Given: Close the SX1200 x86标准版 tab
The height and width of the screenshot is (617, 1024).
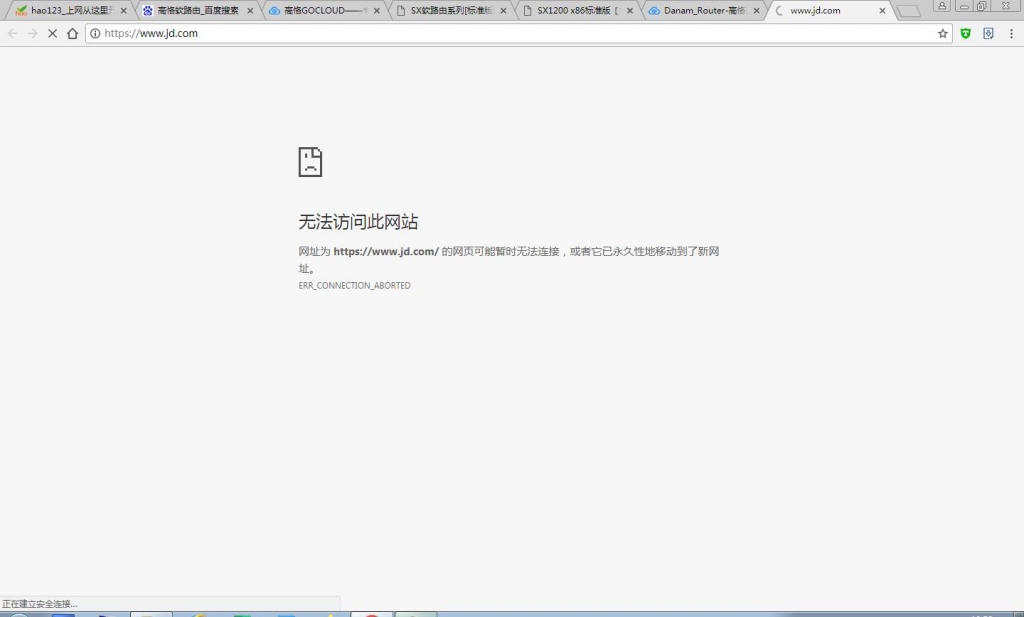Looking at the screenshot, I should (x=630, y=10).
